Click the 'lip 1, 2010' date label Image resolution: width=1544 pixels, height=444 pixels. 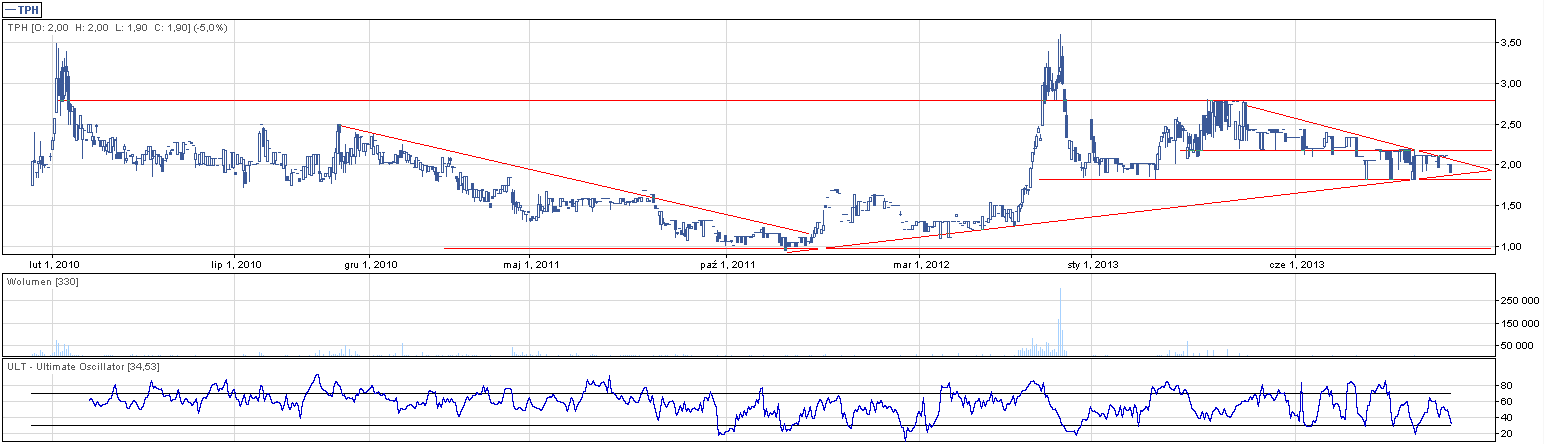click(x=236, y=265)
